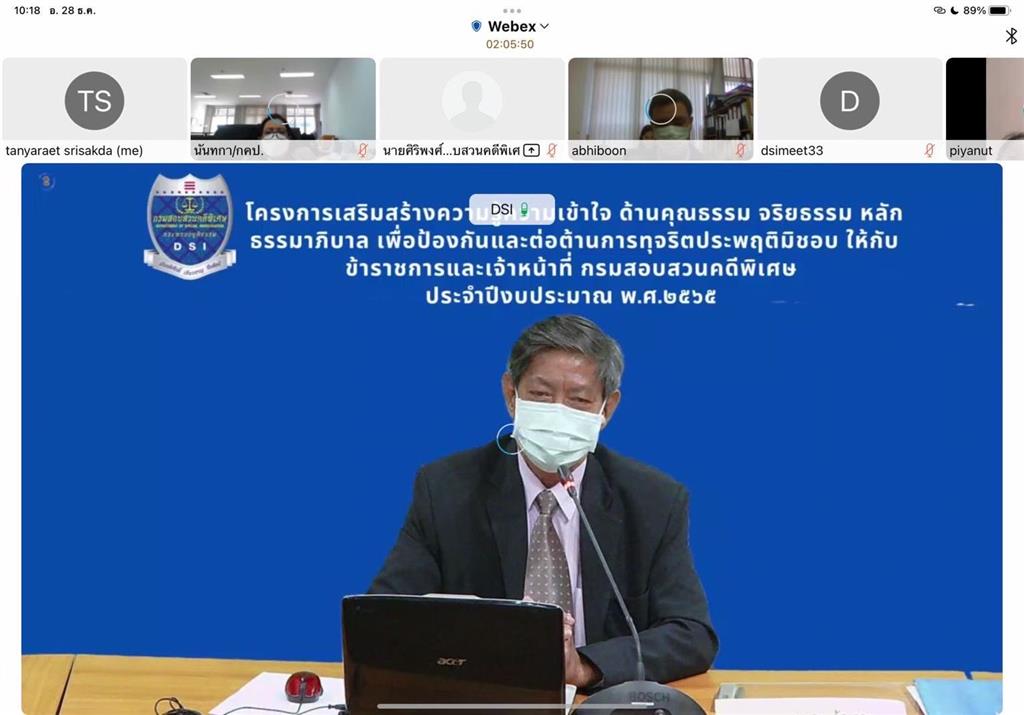Click muted mic icon on abhiboon tile

(741, 150)
